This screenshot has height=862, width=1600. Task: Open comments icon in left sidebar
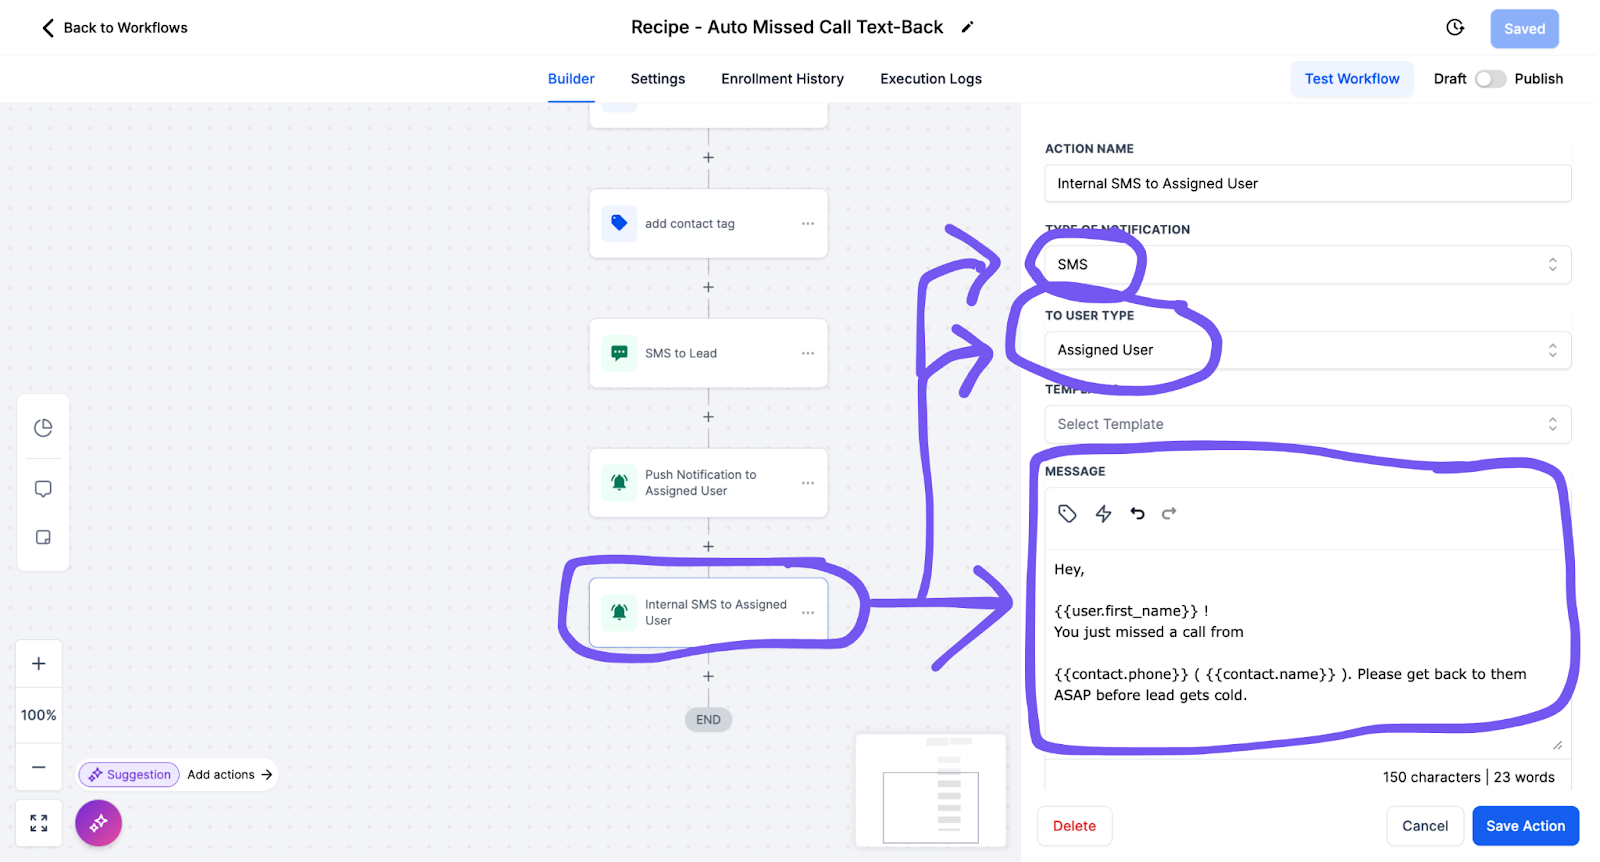(x=43, y=489)
